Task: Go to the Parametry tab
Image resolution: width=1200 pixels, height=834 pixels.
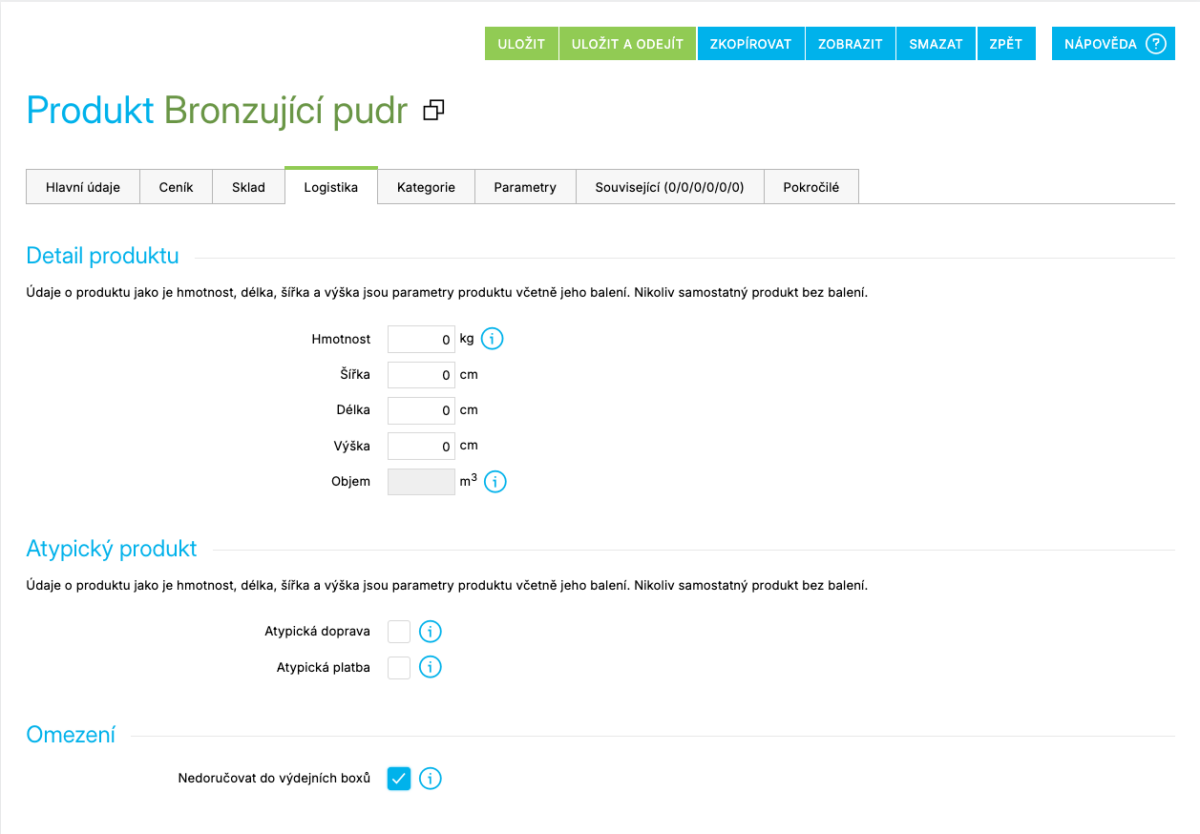Action: click(525, 187)
